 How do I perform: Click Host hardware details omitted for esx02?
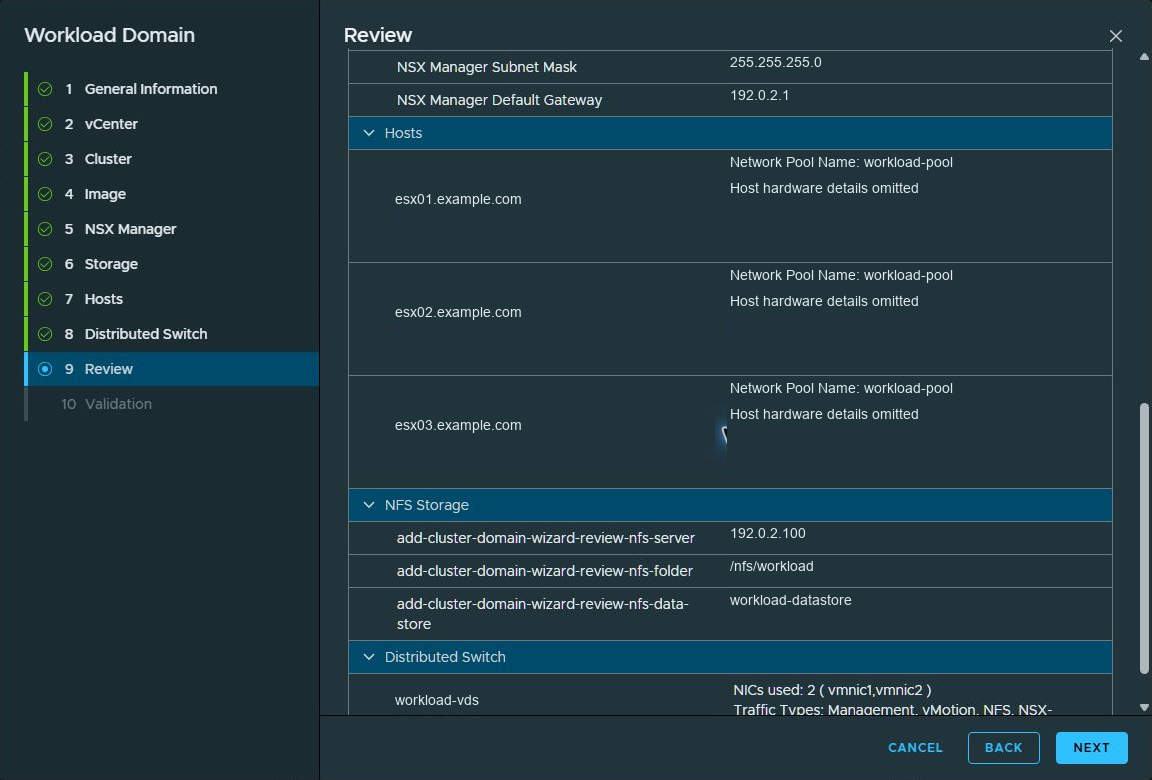pyautogui.click(x=824, y=301)
